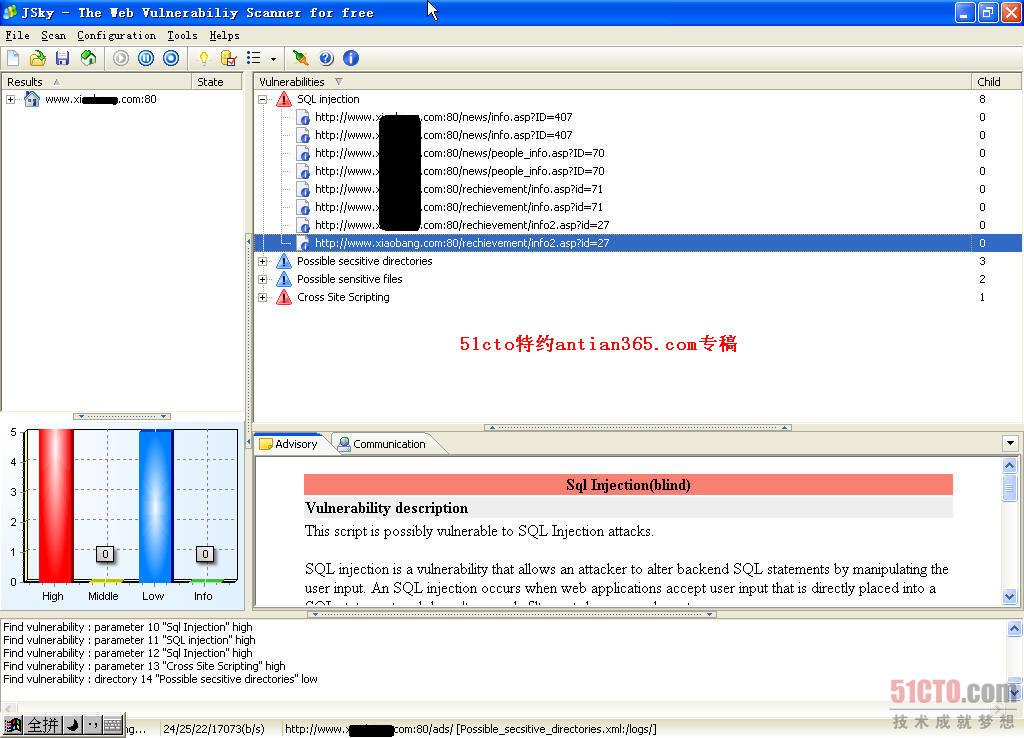Image resolution: width=1024 pixels, height=738 pixels.
Task: Select the SQL injection tree item
Action: click(x=328, y=99)
